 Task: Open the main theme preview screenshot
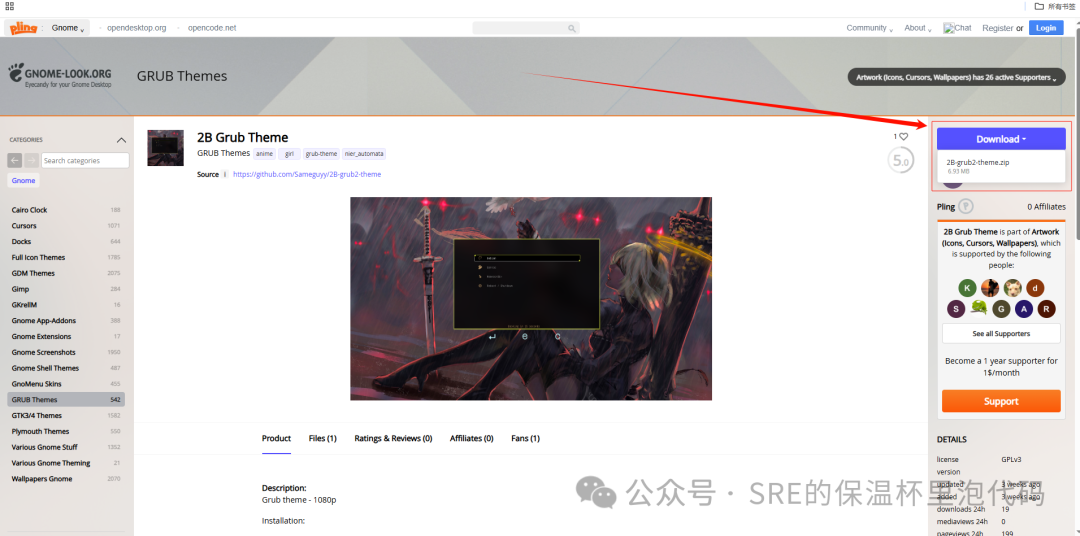(x=531, y=298)
